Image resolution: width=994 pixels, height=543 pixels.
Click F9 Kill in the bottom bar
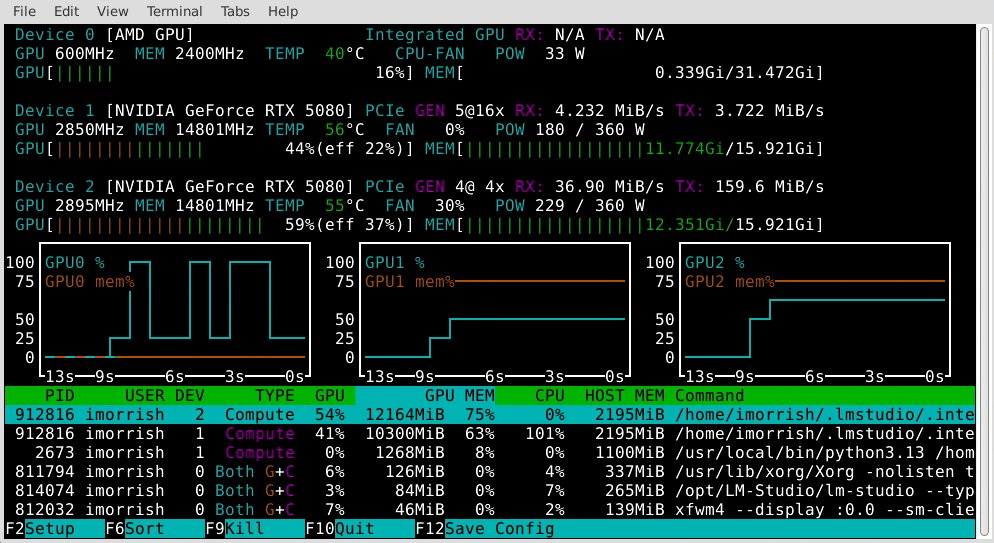235,528
